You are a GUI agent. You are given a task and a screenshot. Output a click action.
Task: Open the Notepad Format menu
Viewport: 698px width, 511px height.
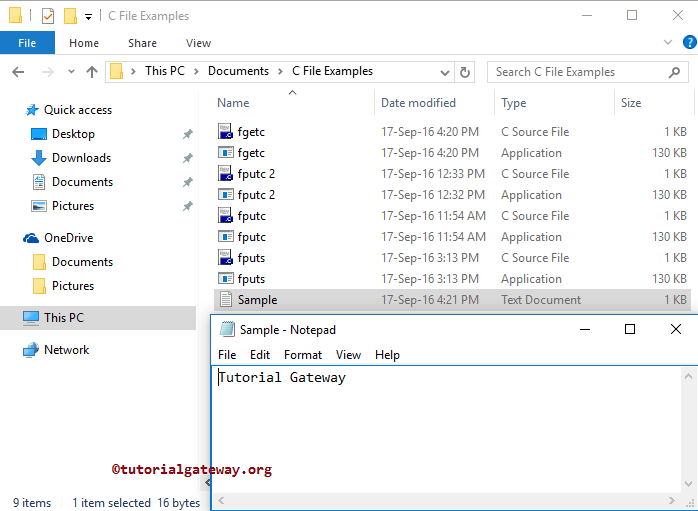[x=303, y=355]
